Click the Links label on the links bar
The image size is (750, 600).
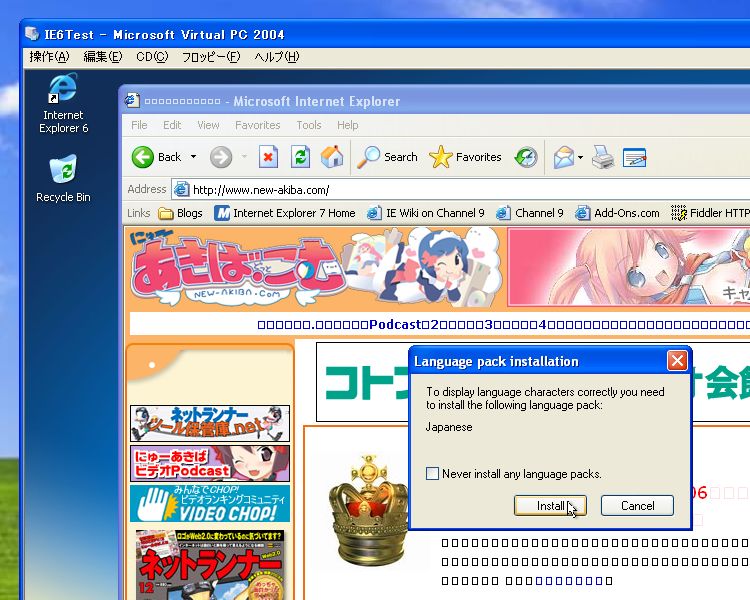pyautogui.click(x=139, y=213)
